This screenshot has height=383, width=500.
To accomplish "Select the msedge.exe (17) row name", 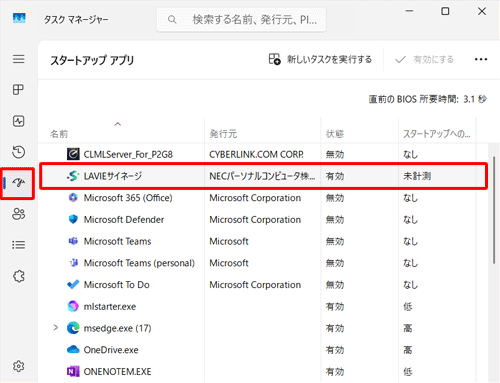I will (117, 328).
